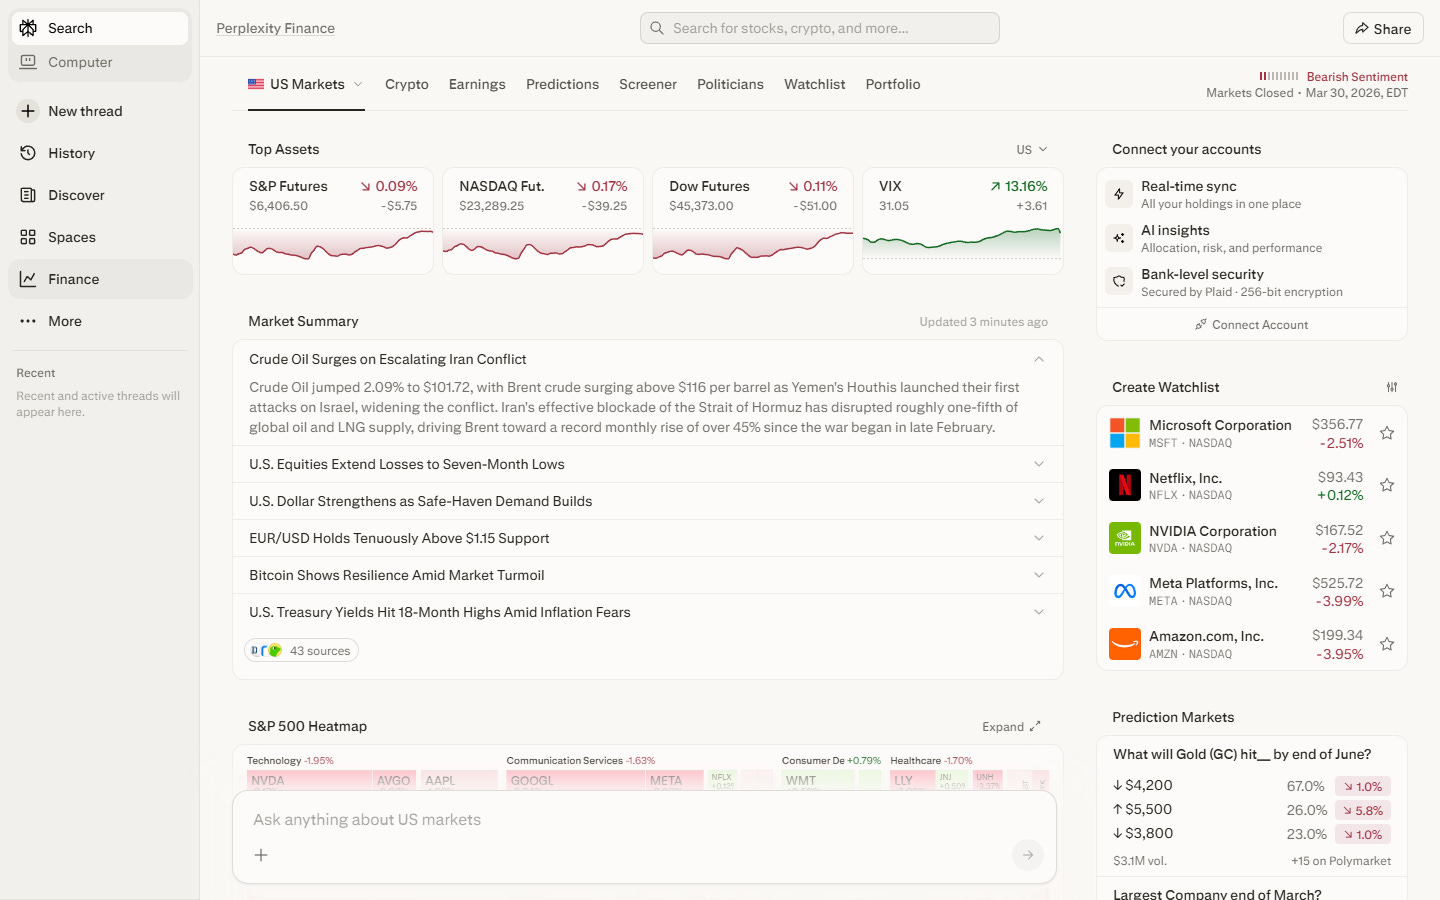Open Portfolio tab
The width and height of the screenshot is (1440, 900).
point(893,84)
